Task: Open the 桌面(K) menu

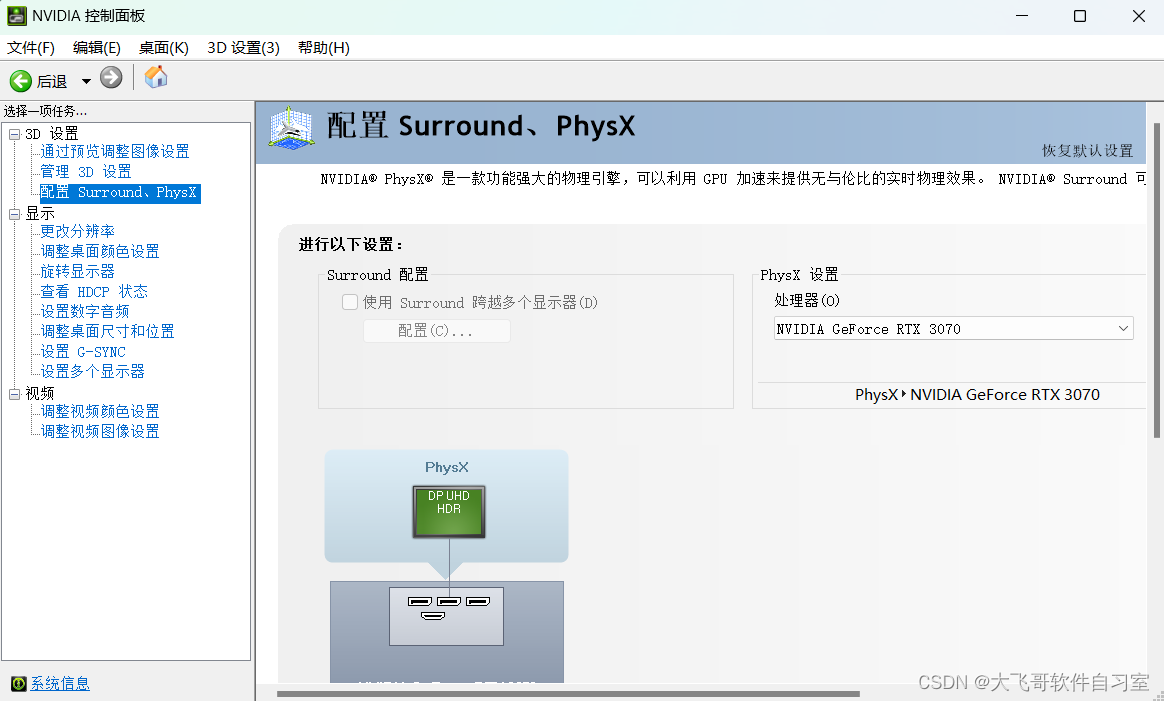Action: tap(163, 48)
